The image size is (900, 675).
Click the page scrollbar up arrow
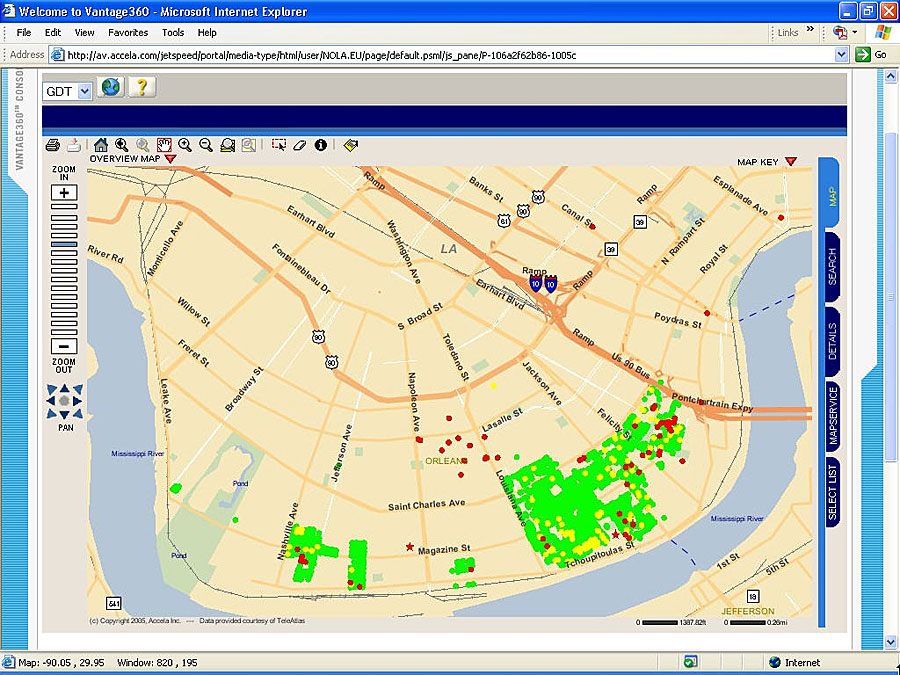[x=890, y=76]
